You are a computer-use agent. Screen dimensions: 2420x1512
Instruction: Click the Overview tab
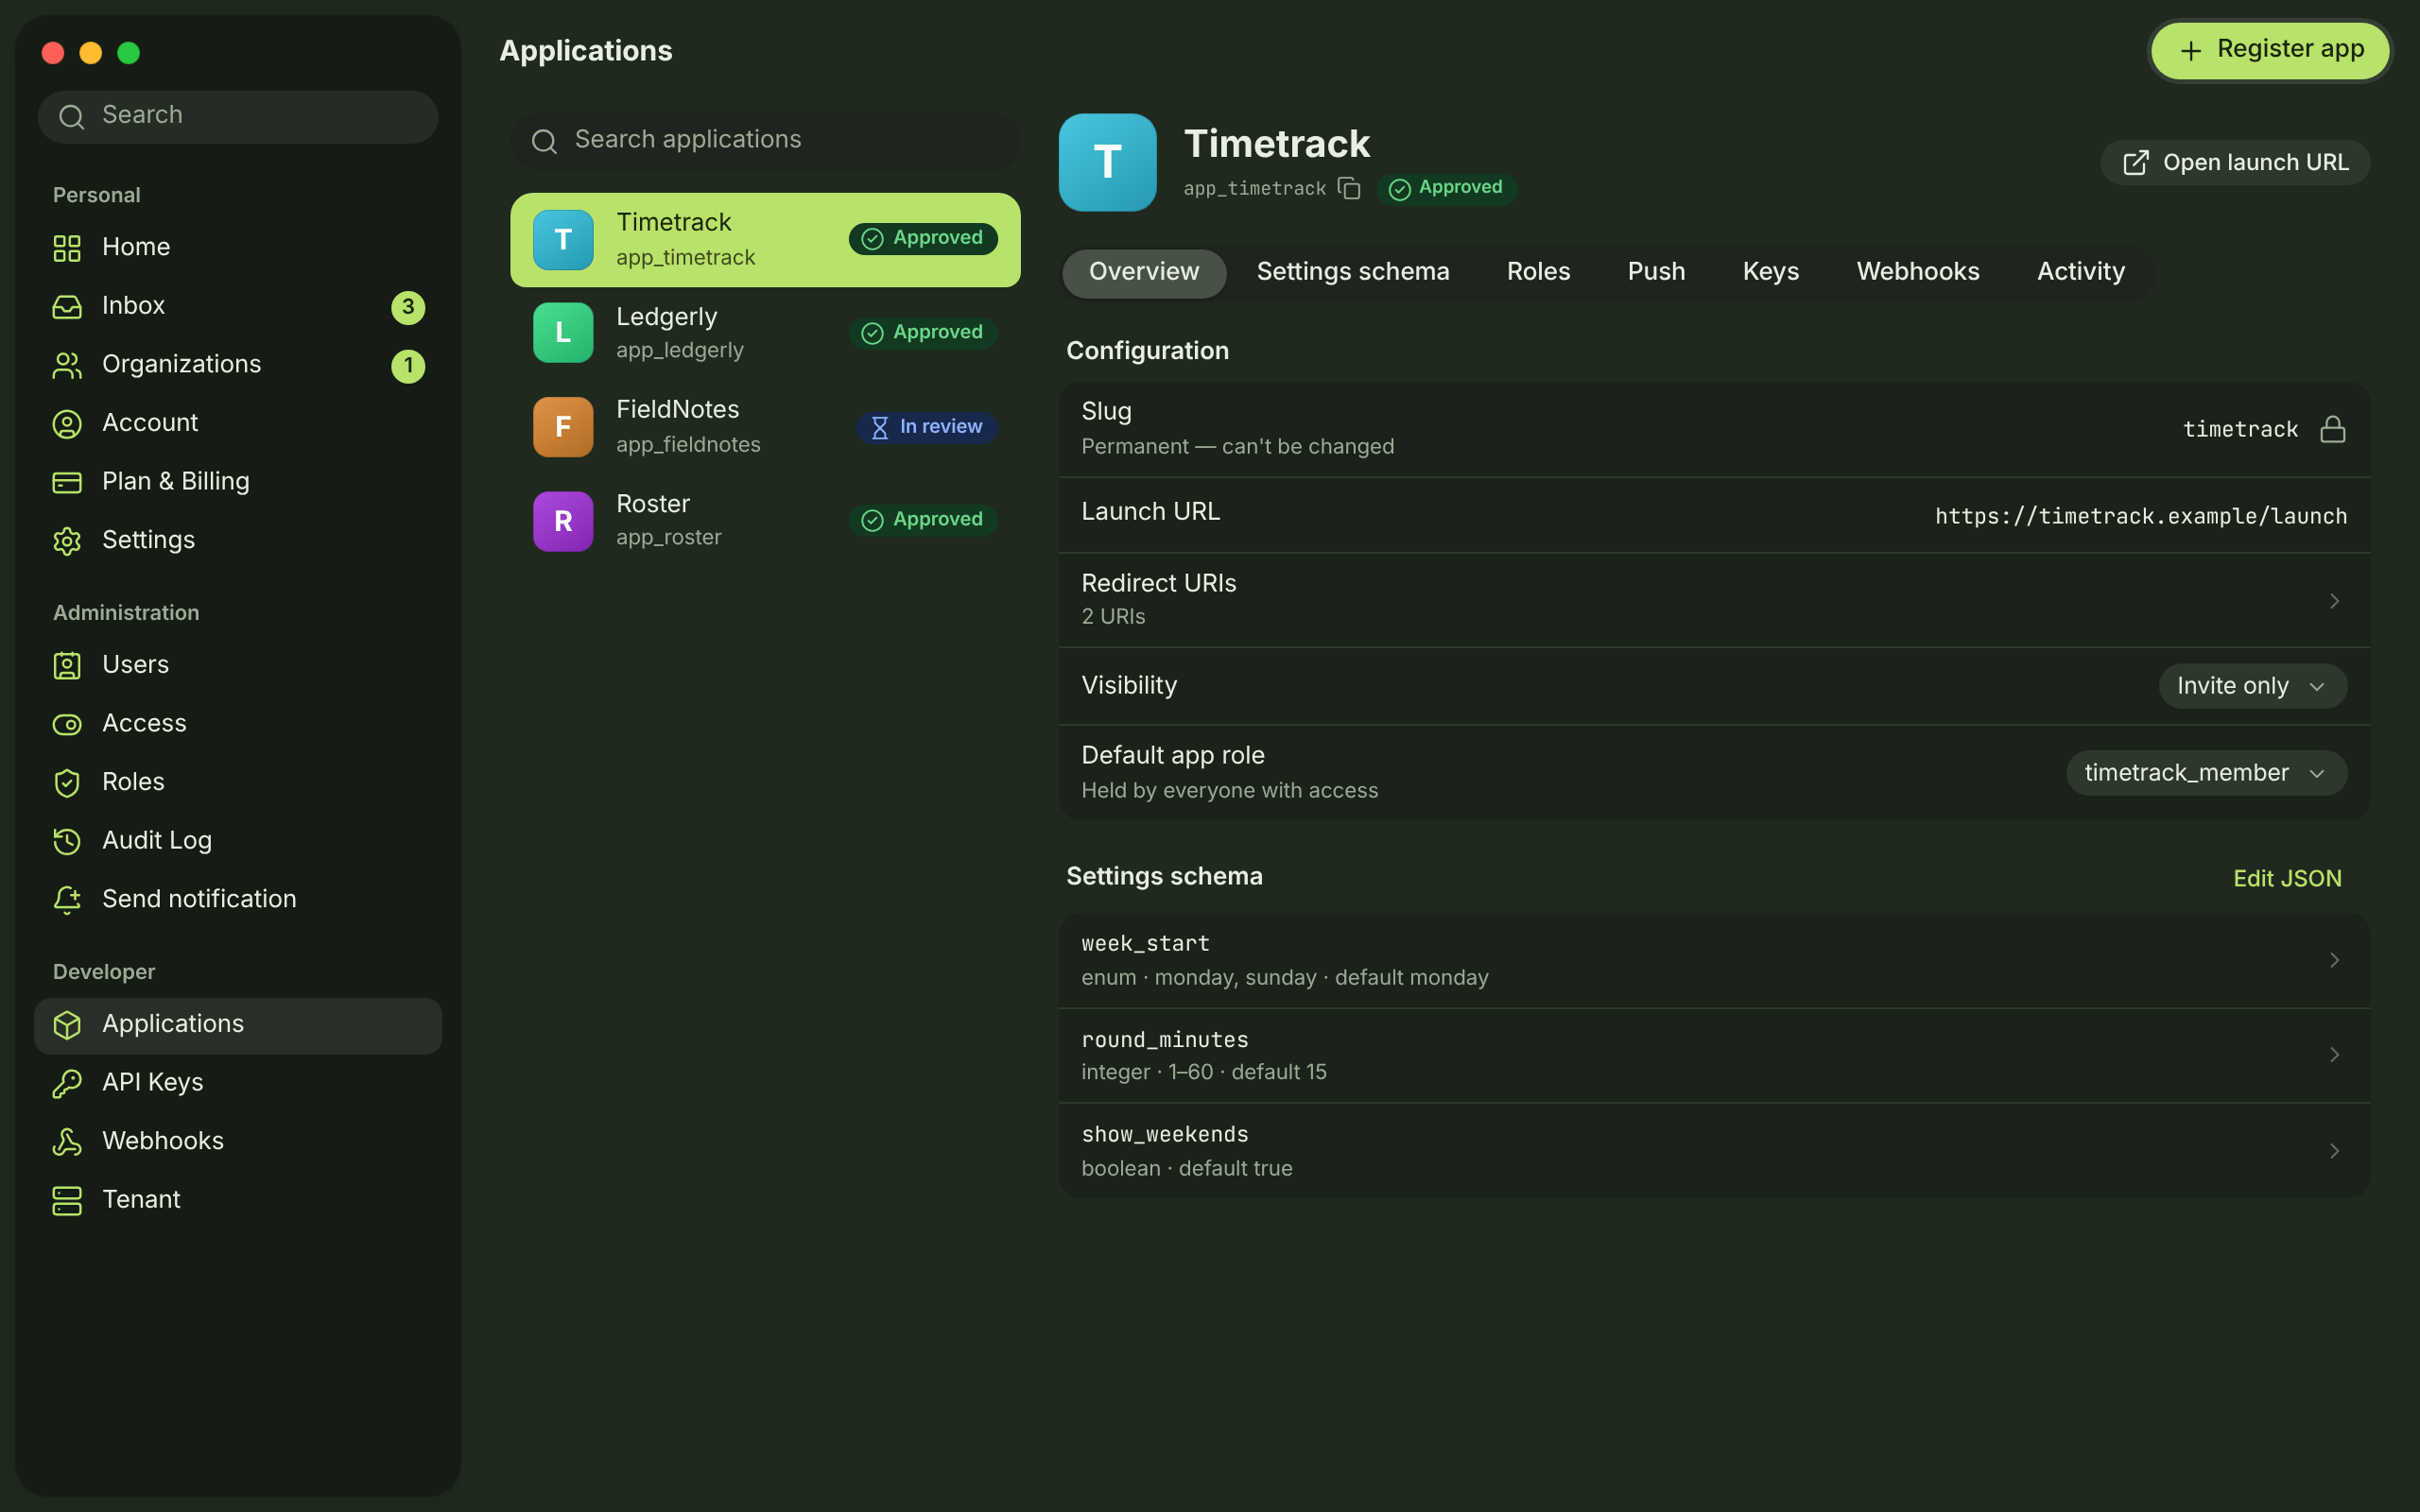pos(1143,272)
